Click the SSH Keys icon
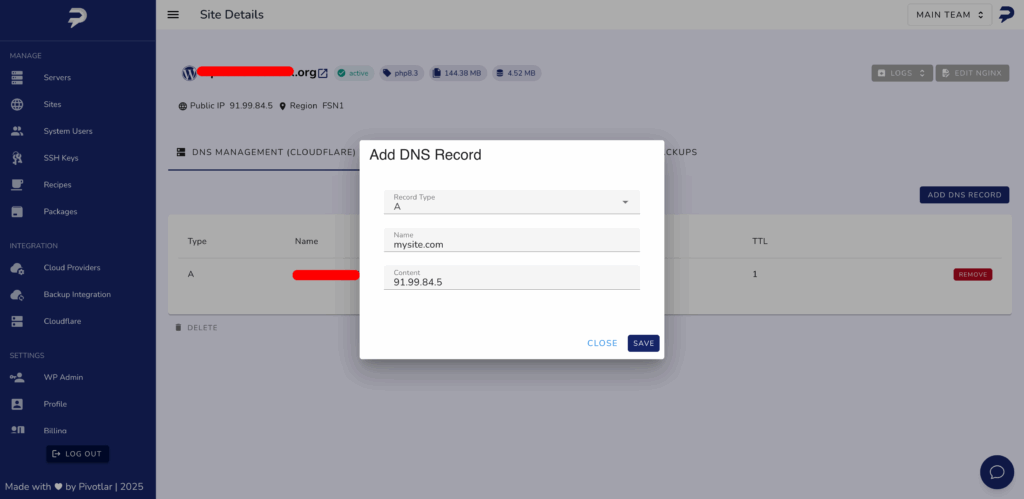This screenshot has height=499, width=1024. [17, 158]
